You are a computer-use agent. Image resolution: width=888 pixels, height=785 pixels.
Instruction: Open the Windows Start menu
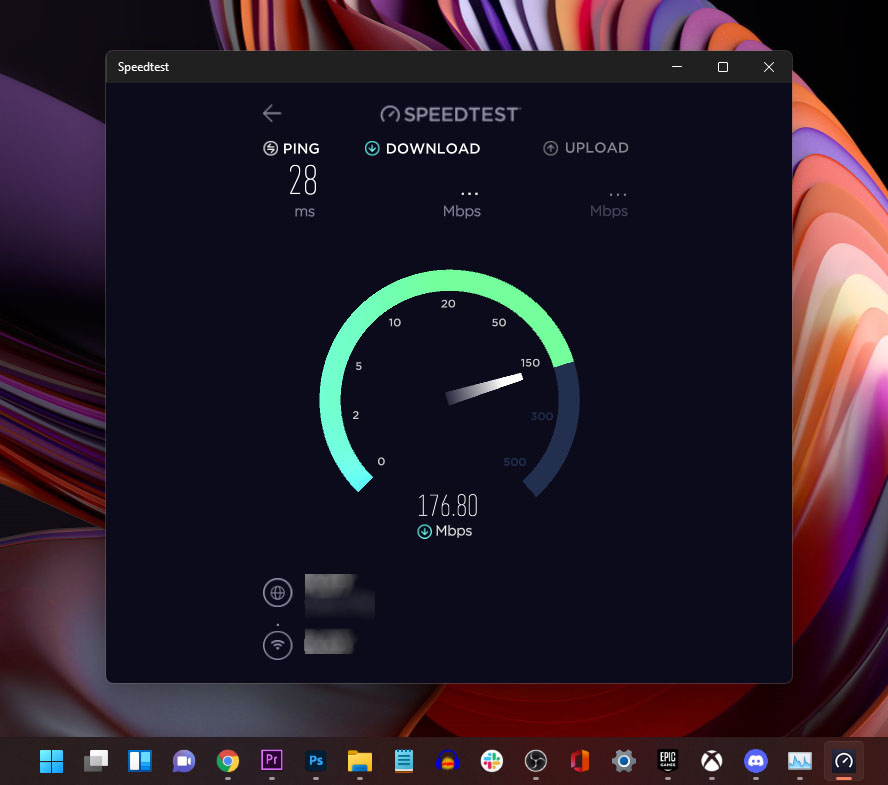(52, 761)
